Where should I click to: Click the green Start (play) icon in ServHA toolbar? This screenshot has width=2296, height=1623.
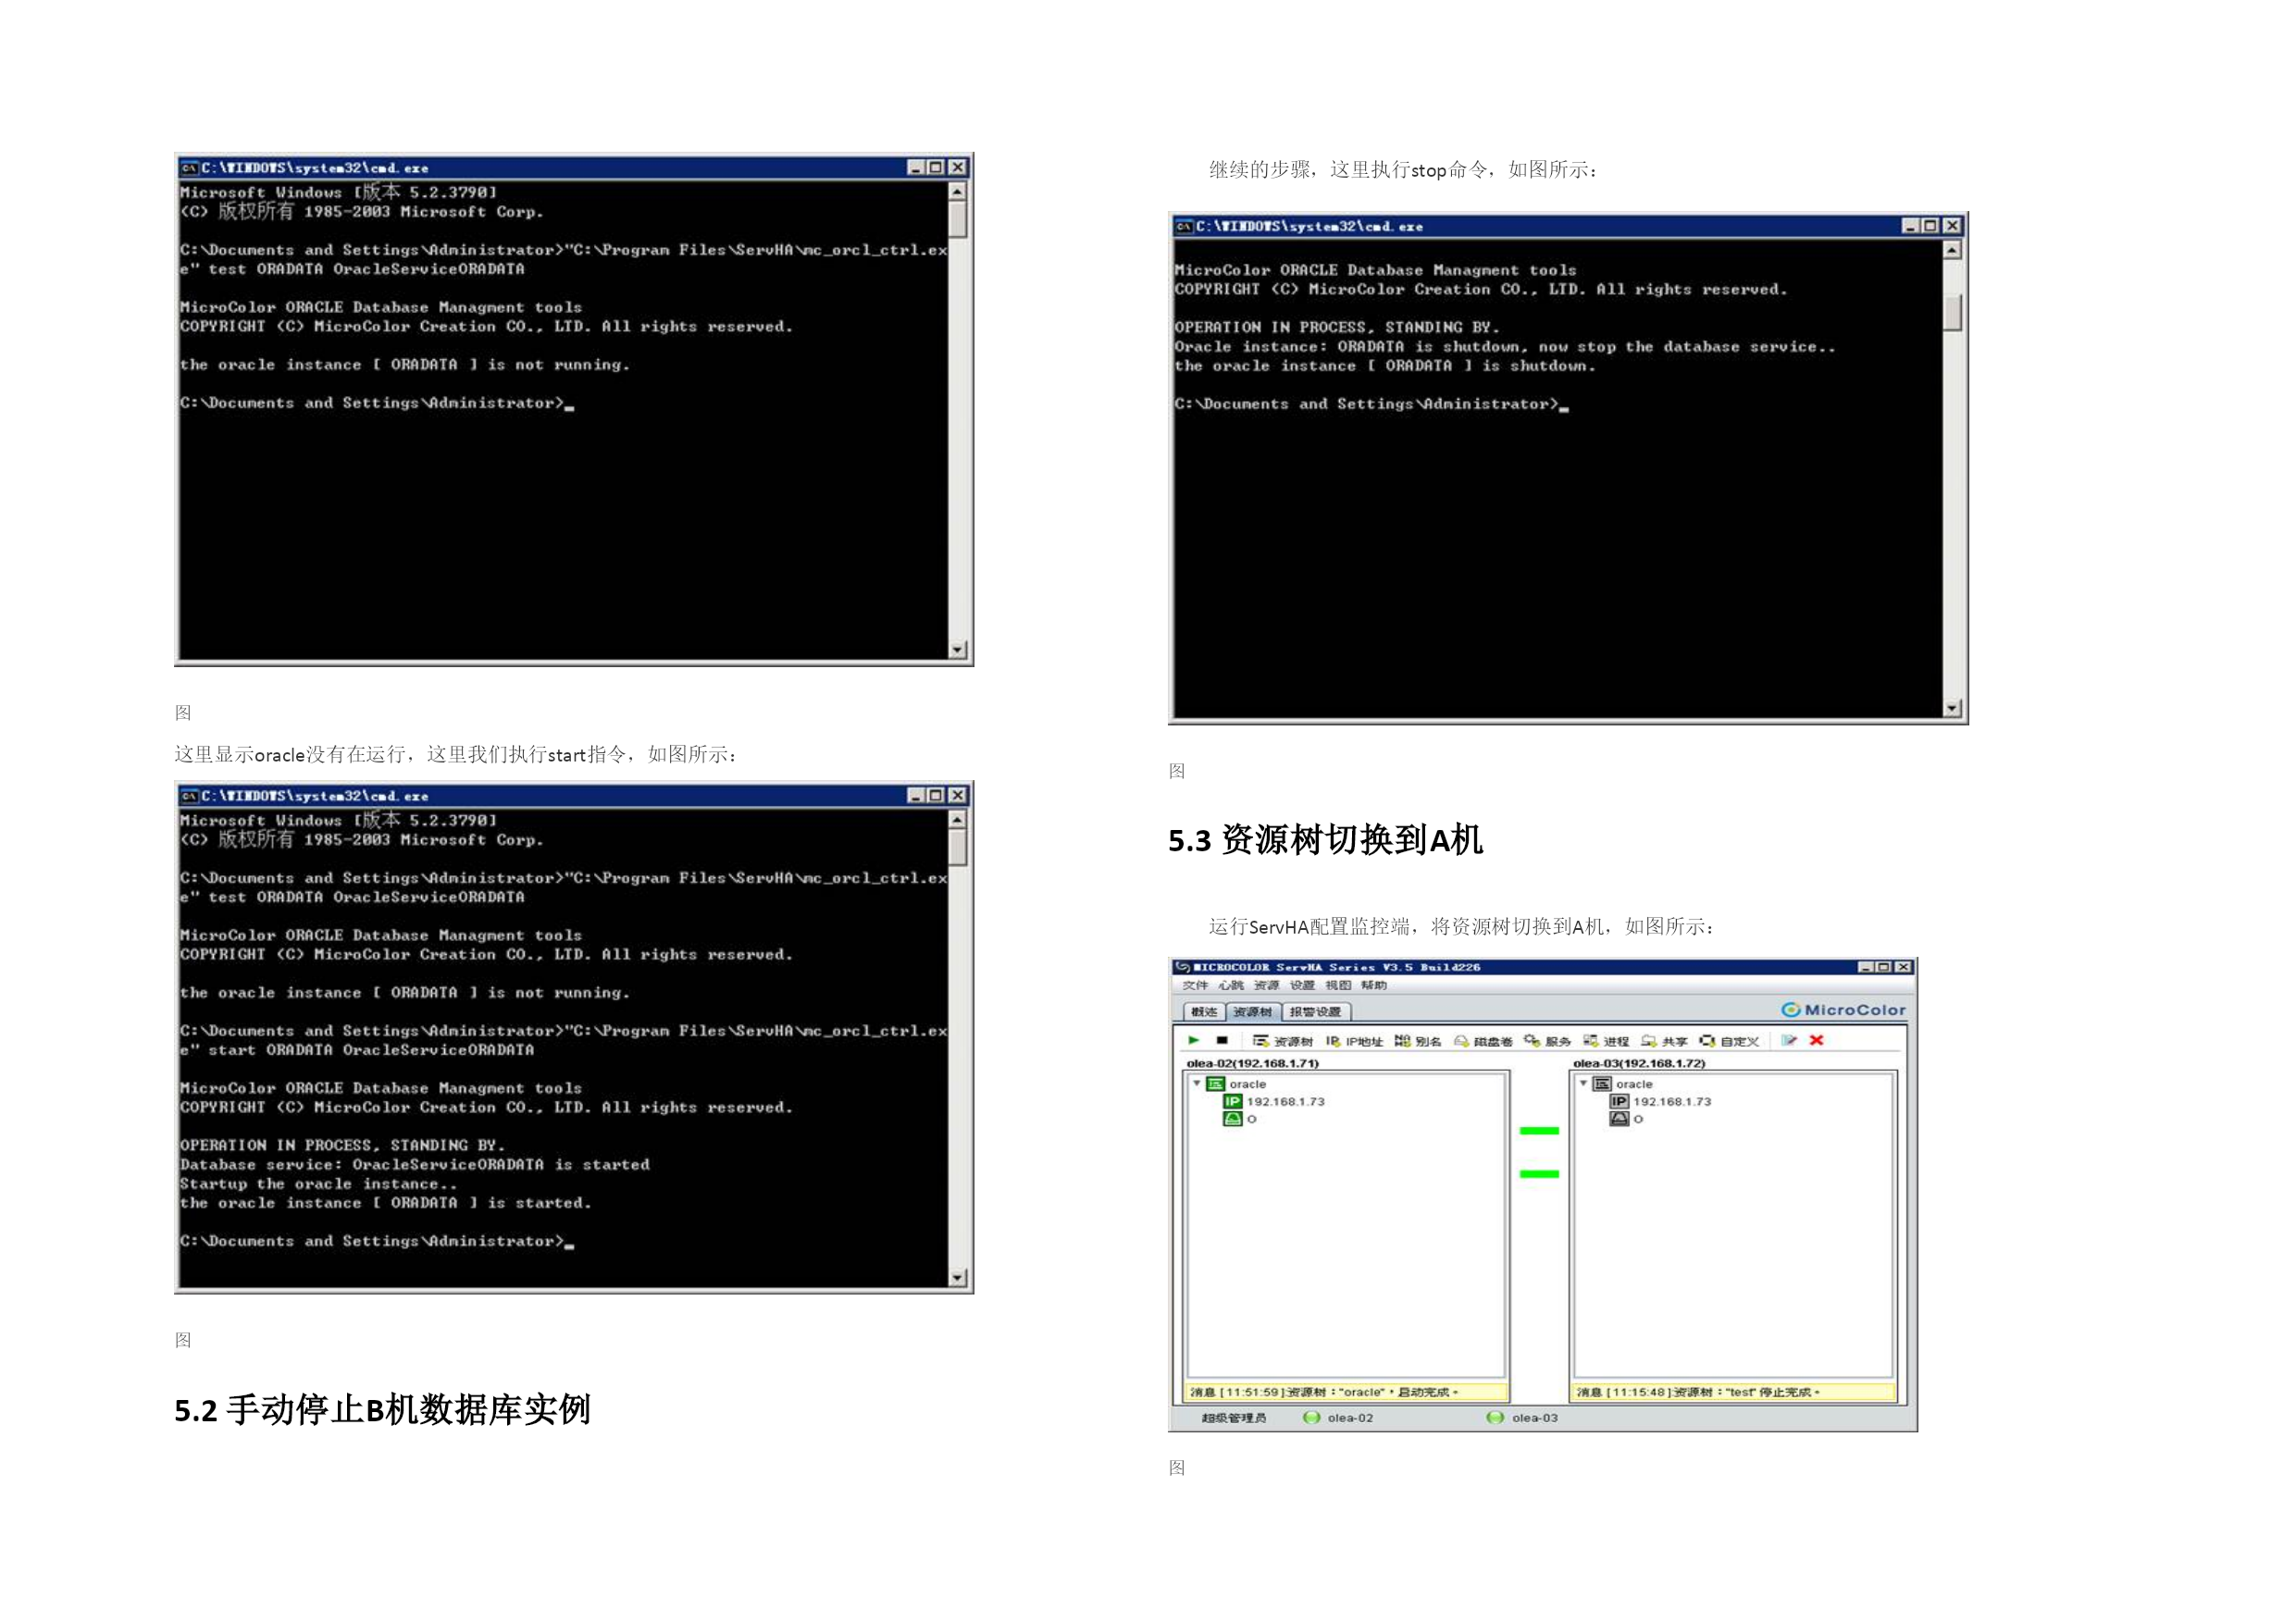coord(1193,1040)
